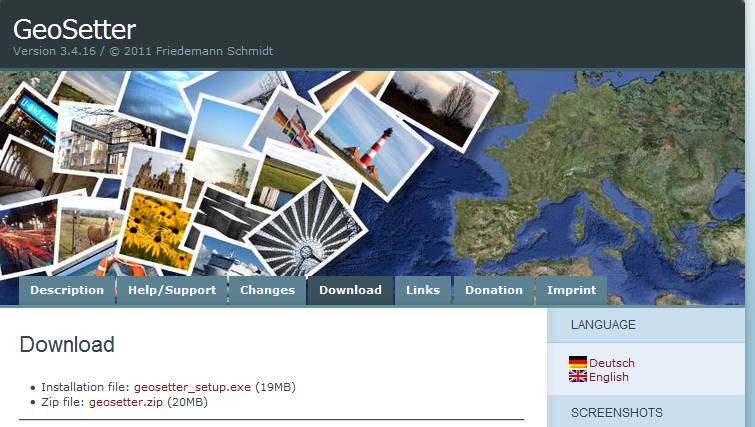Click the German flag icon

(577, 362)
